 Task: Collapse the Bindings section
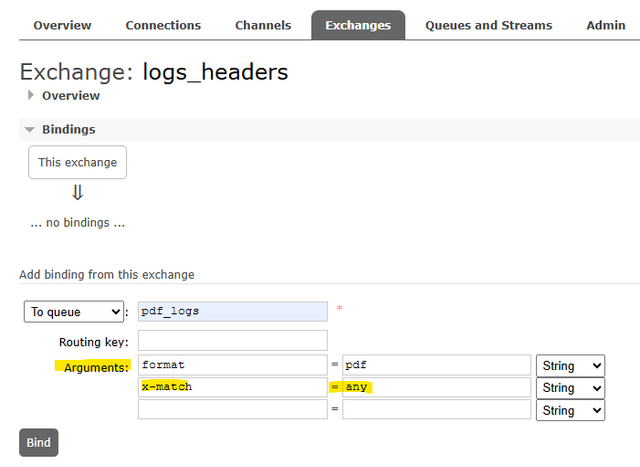pyautogui.click(x=30, y=130)
